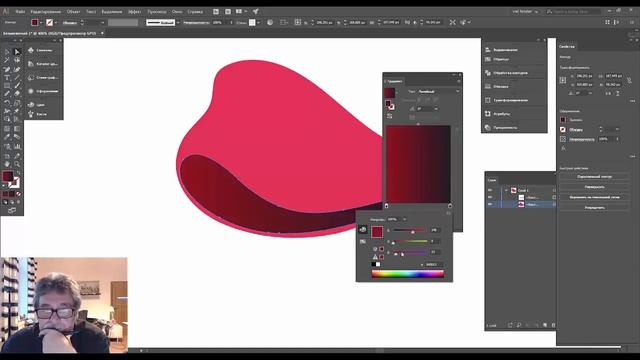Click the search field in the top bar
The image size is (640, 360).
573,12
